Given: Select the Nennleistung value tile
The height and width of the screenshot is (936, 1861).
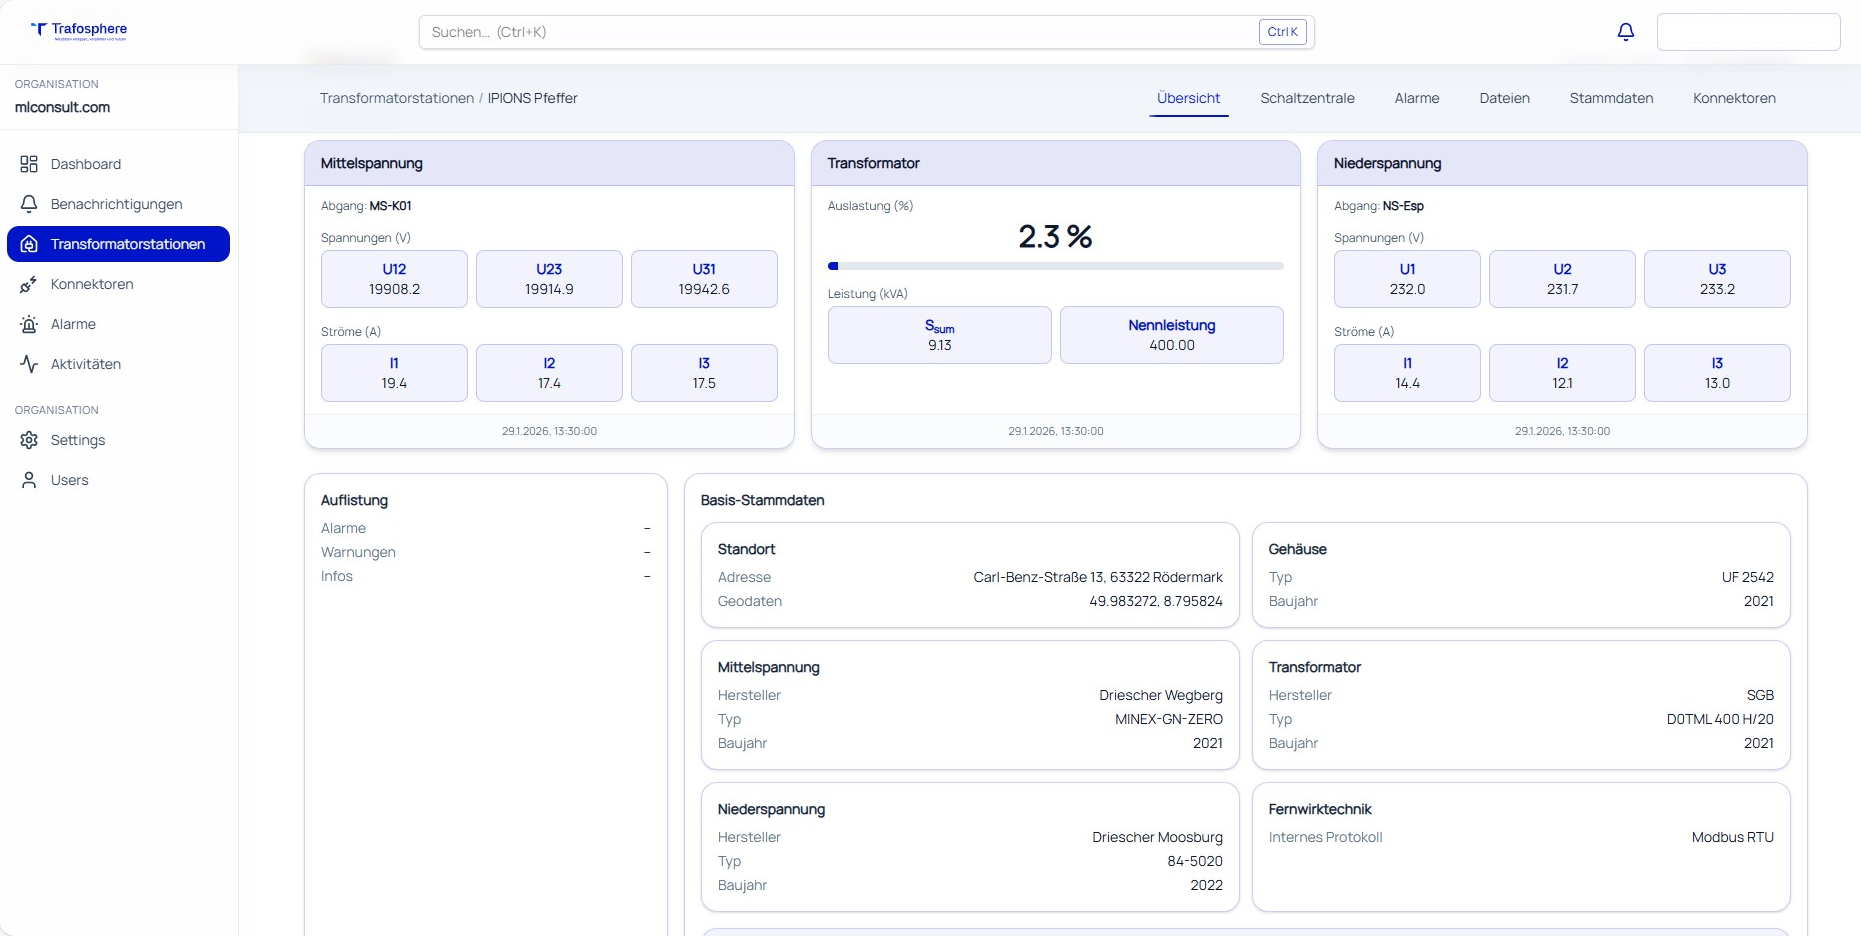Looking at the screenshot, I should 1171,335.
